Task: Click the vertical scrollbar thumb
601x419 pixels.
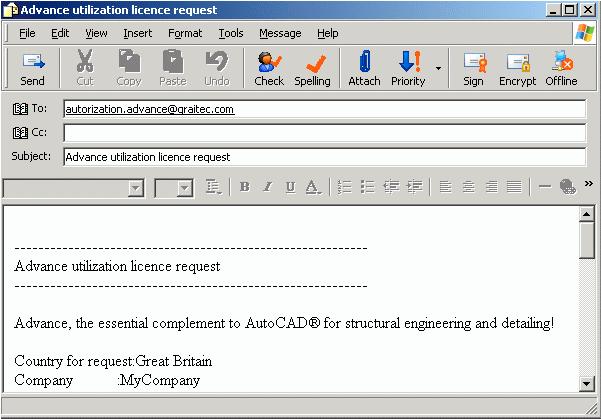Action: tap(586, 241)
